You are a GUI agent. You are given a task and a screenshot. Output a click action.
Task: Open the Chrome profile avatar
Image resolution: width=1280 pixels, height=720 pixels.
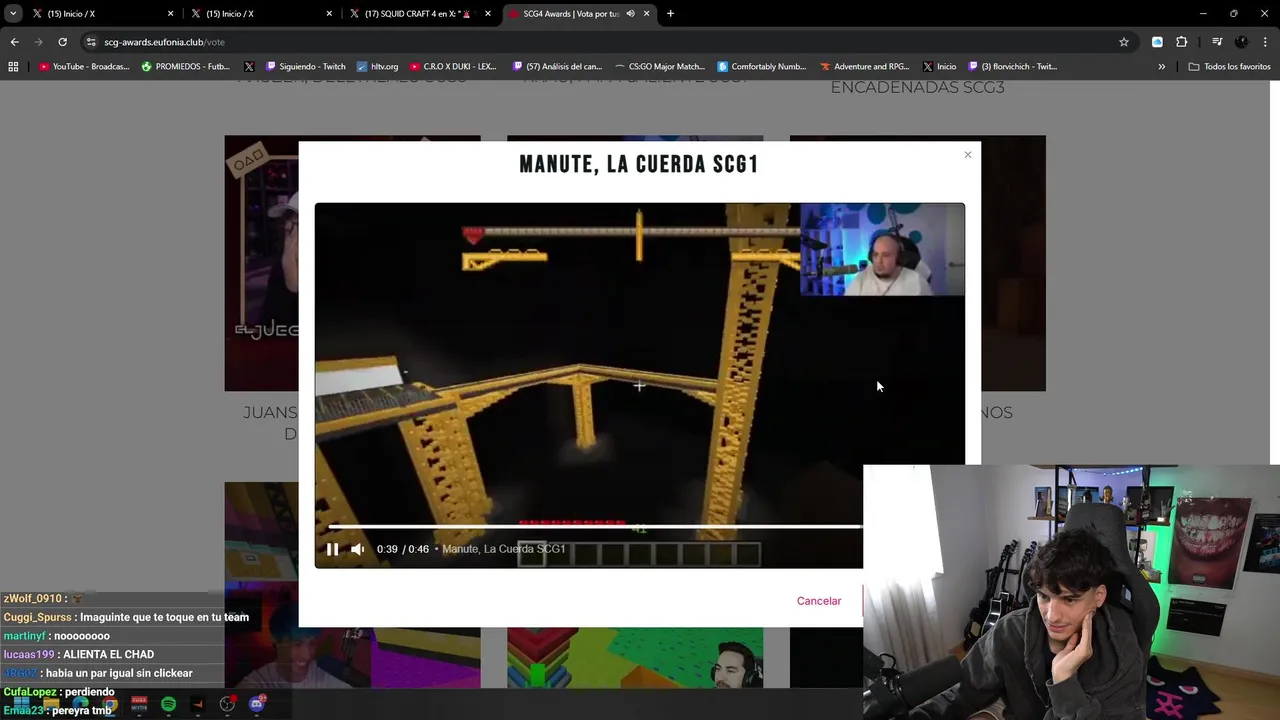tap(1241, 42)
